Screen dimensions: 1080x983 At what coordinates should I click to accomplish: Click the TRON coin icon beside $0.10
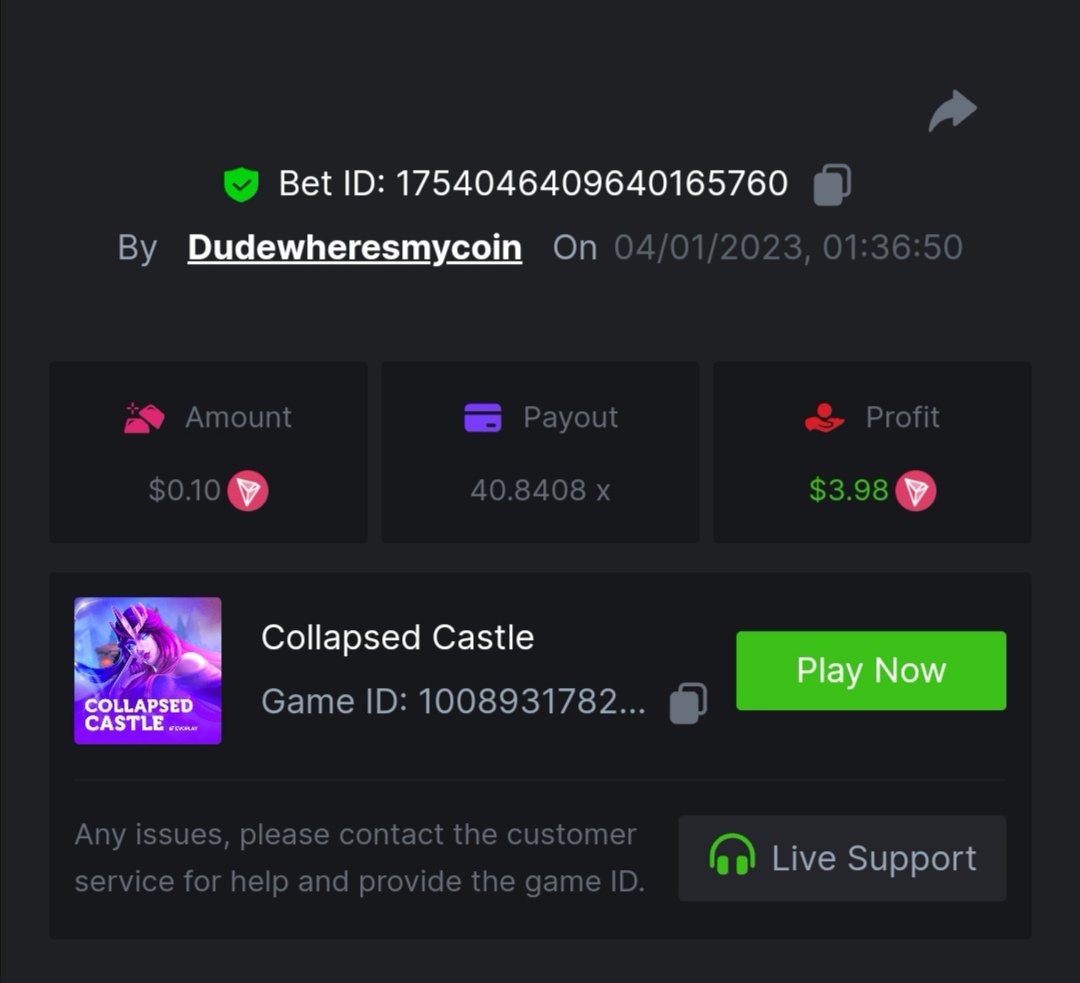(248, 491)
